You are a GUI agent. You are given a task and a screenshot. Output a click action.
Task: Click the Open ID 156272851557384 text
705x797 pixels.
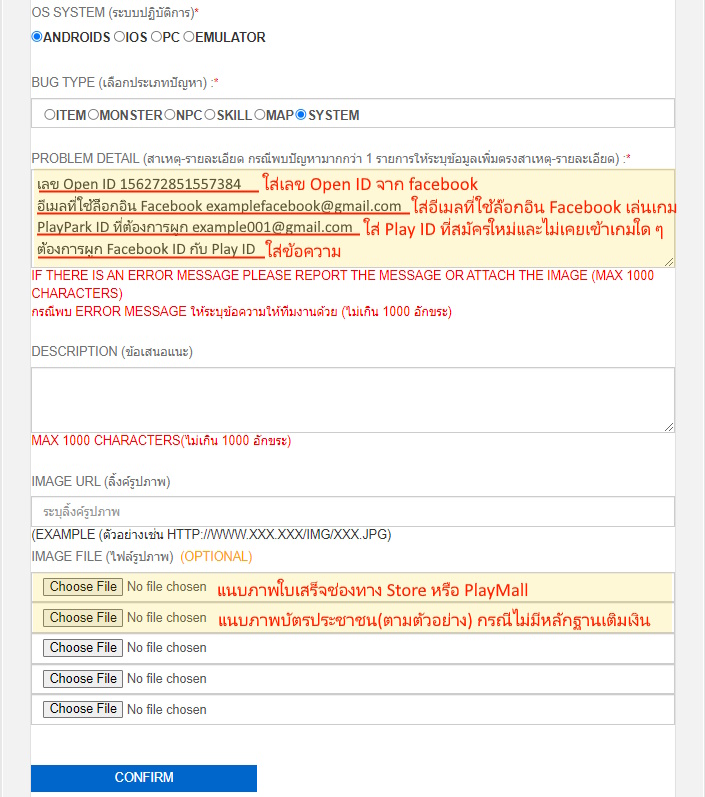[139, 184]
